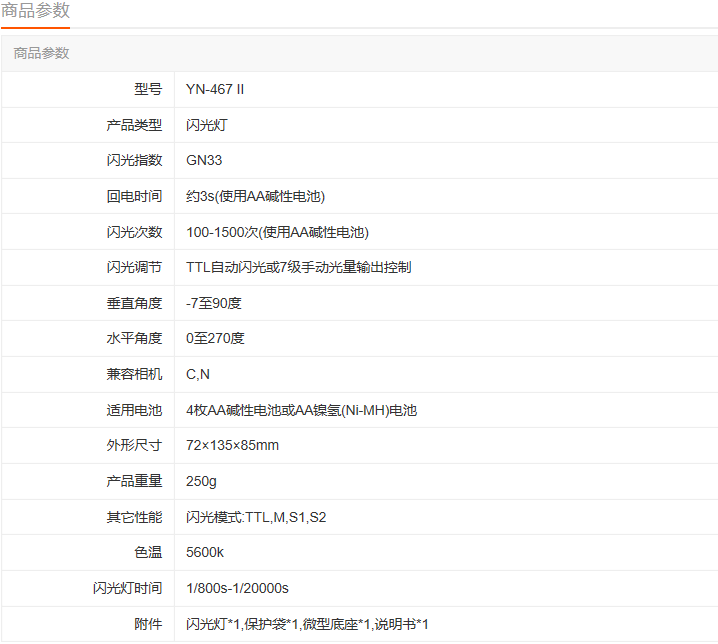Click the 1/800s-1/20000s flash duration value
This screenshot has width=718, height=644.
click(x=237, y=588)
